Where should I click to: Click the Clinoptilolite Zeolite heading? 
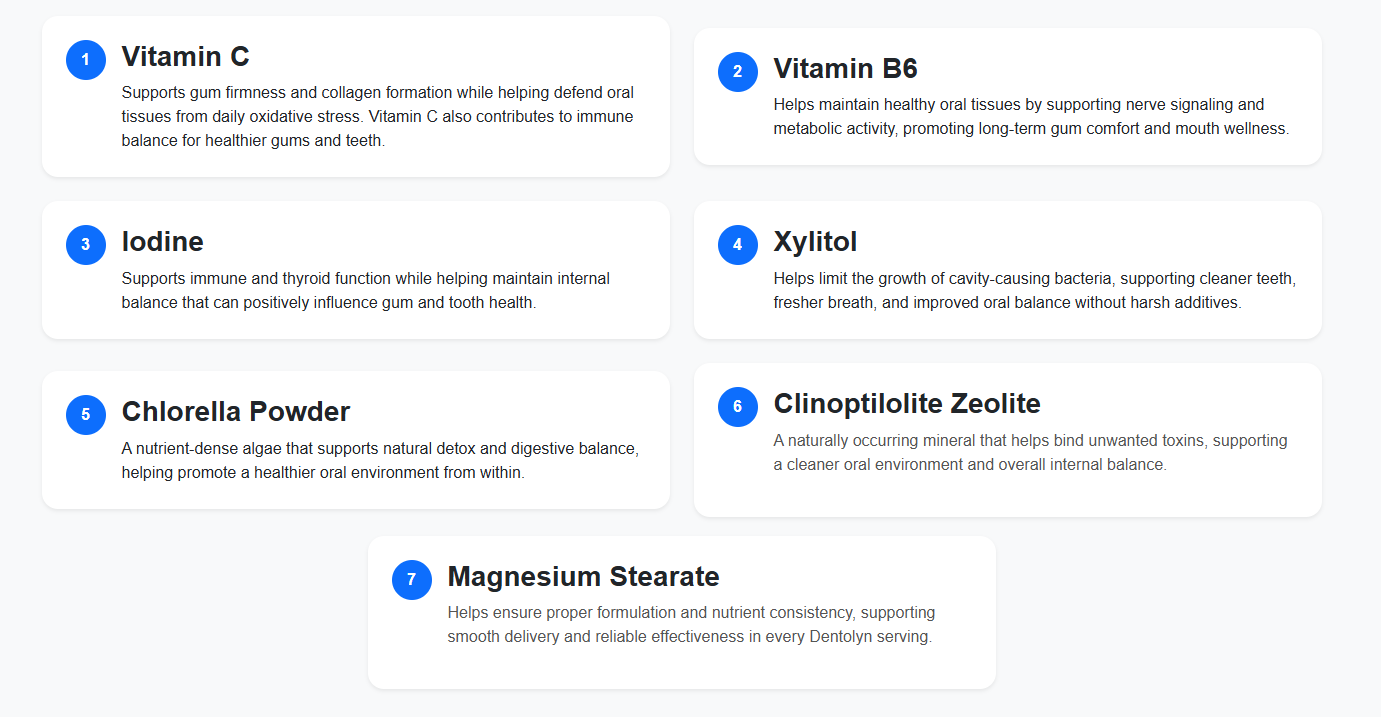[907, 403]
